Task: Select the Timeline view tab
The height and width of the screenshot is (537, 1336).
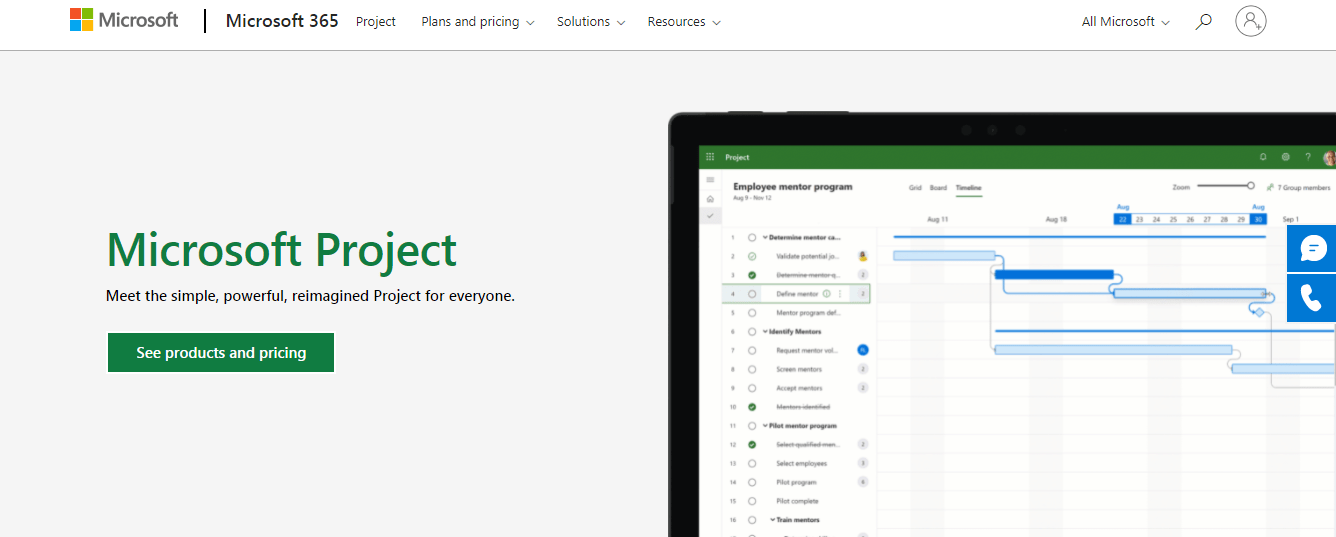Action: point(968,188)
